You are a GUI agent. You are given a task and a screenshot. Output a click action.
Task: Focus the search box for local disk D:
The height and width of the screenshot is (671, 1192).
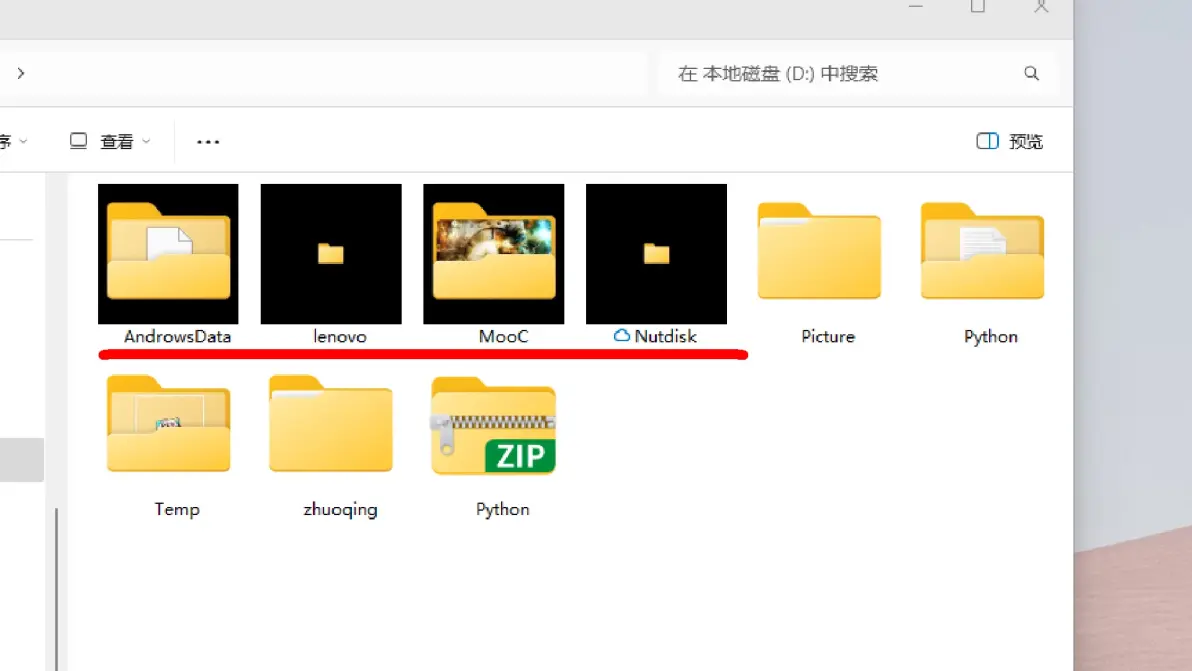point(840,74)
